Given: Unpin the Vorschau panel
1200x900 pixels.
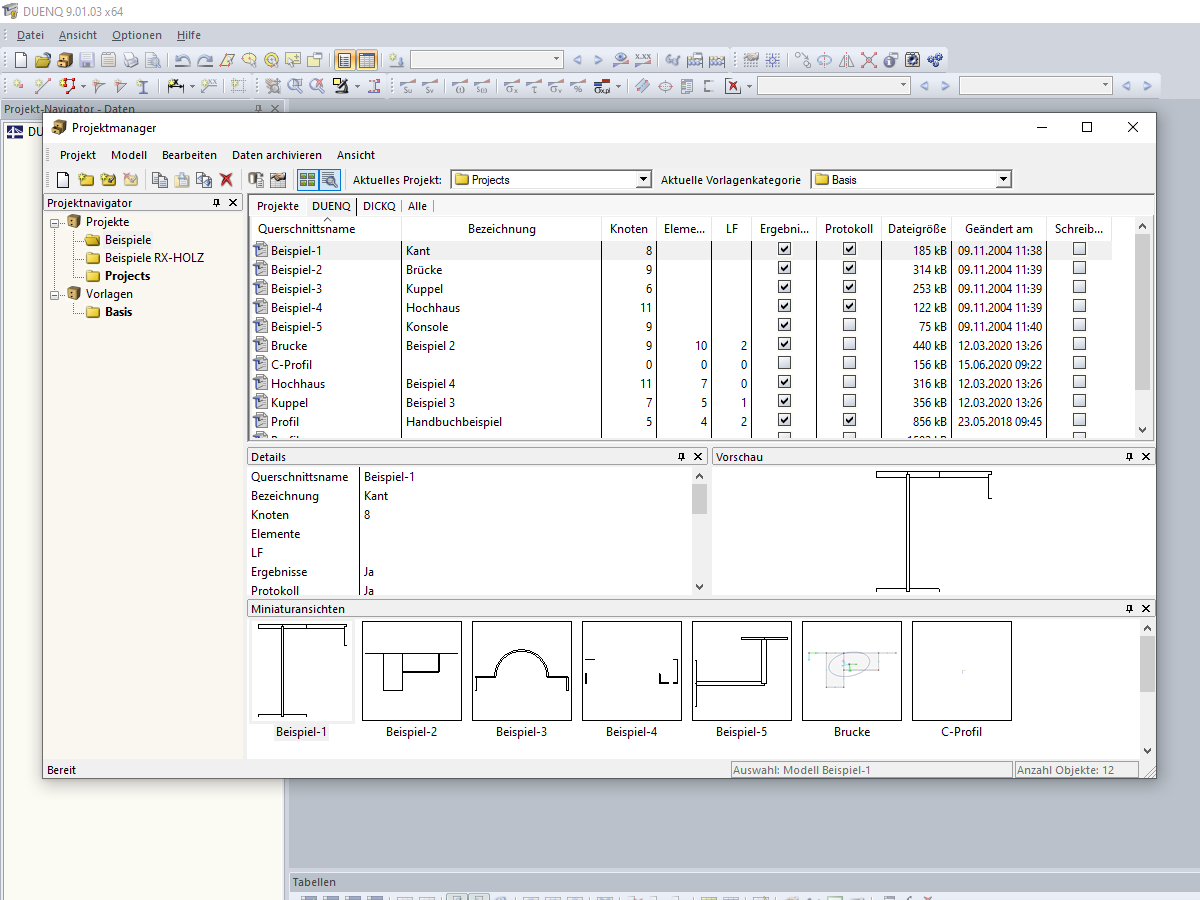Looking at the screenshot, I should pyautogui.click(x=1131, y=456).
